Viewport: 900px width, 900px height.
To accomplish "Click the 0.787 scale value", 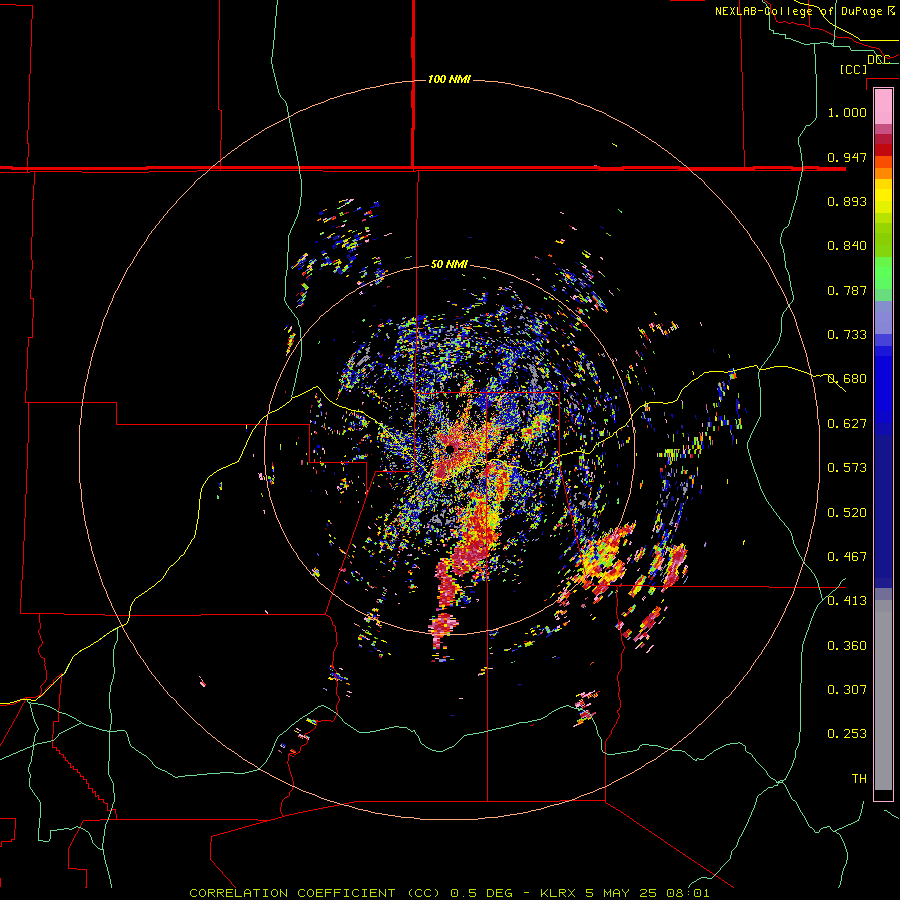I will (847, 290).
